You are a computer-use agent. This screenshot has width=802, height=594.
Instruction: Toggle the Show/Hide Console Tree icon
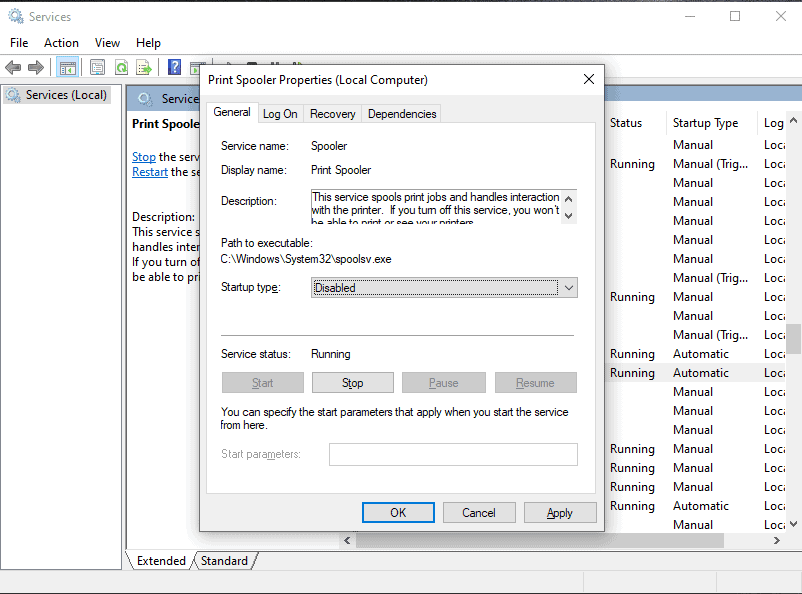67,68
